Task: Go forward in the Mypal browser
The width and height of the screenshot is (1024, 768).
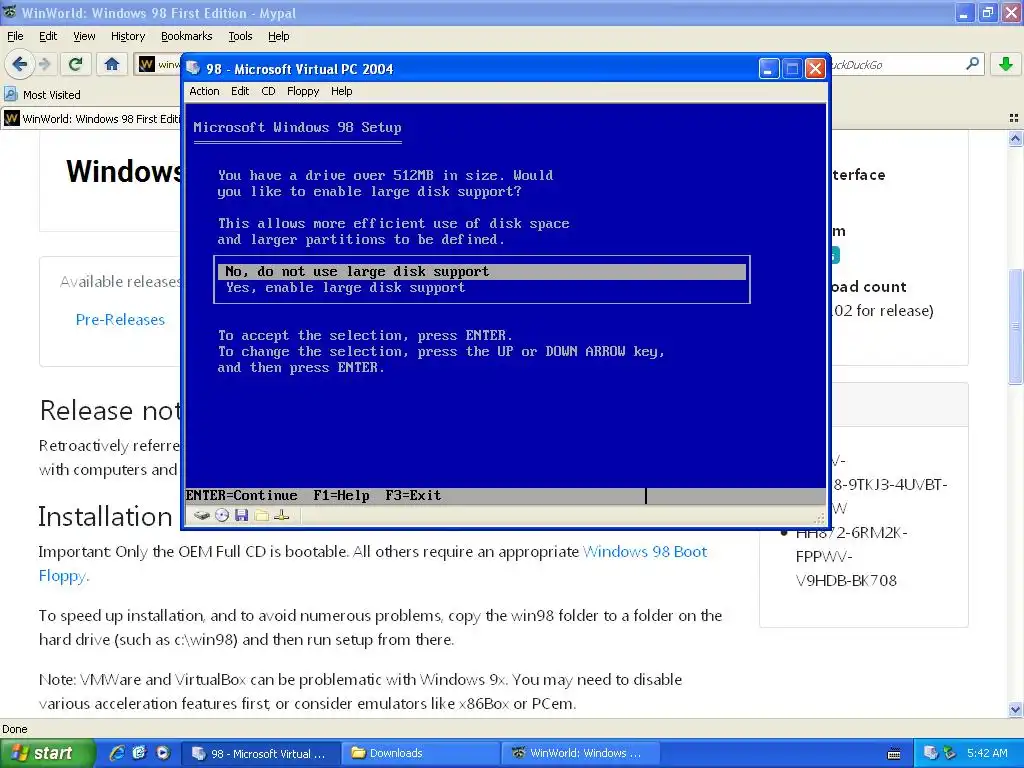Action: [x=44, y=64]
